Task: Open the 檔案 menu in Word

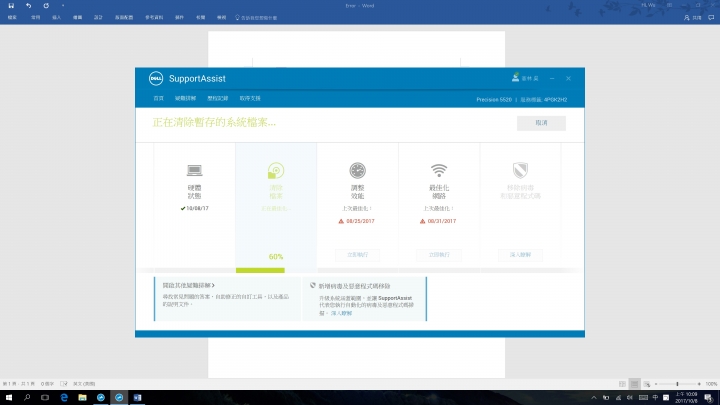Action: pyautogui.click(x=12, y=17)
